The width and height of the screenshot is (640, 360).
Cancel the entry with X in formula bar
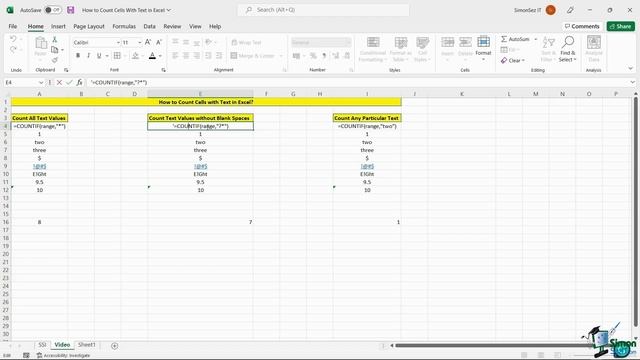(59, 82)
